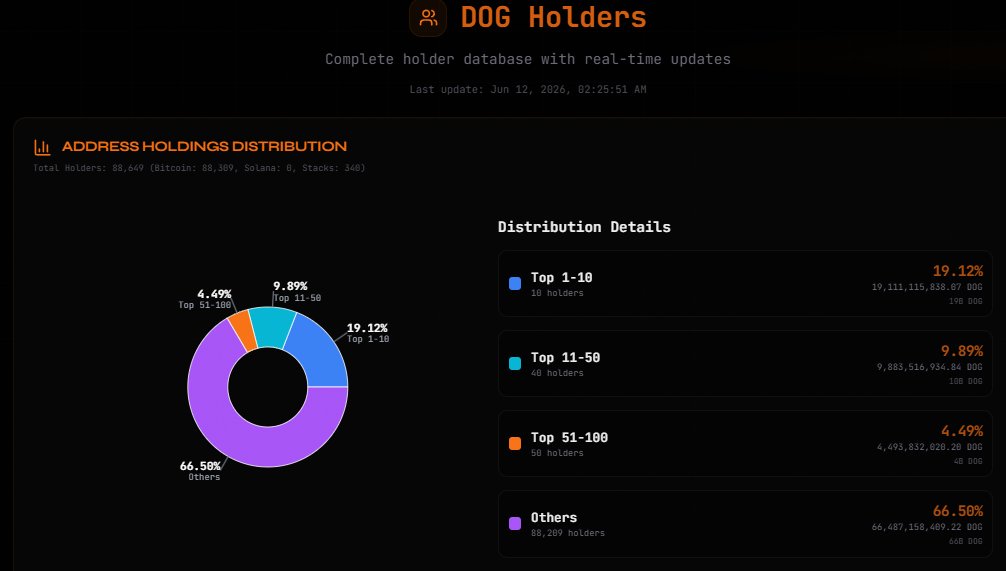This screenshot has width=1006, height=571.
Task: Click the 'Others' label under the chart
Action: pos(204,477)
